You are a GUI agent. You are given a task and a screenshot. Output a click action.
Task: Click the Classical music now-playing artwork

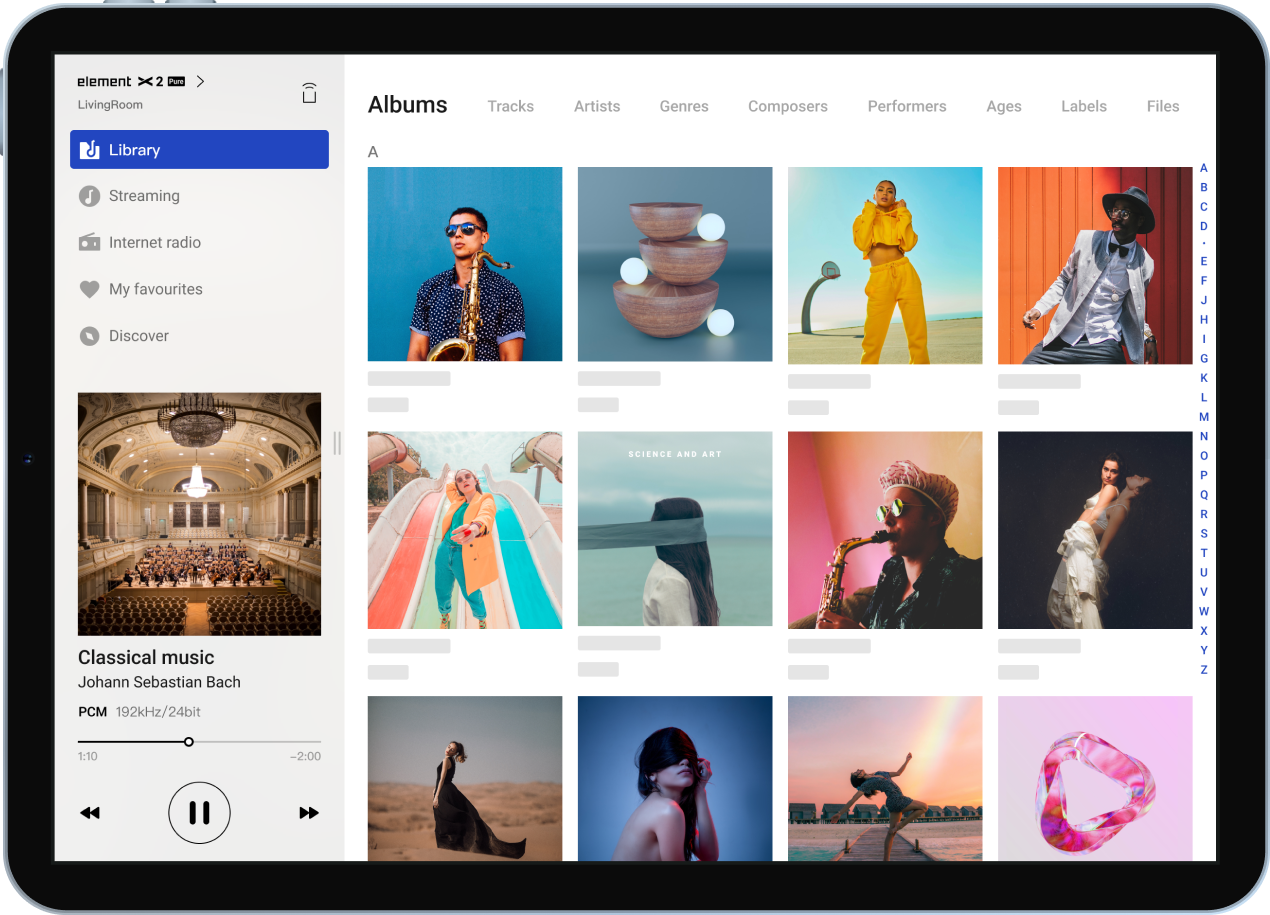tap(200, 514)
